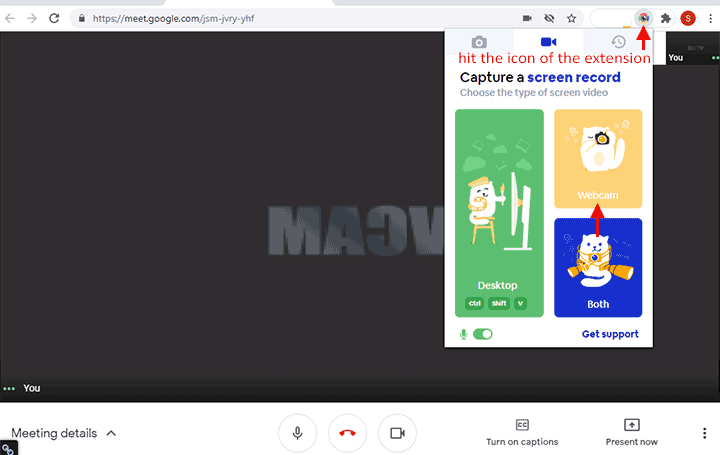Click the shift shortcut key badge
The height and width of the screenshot is (455, 720).
point(499,303)
